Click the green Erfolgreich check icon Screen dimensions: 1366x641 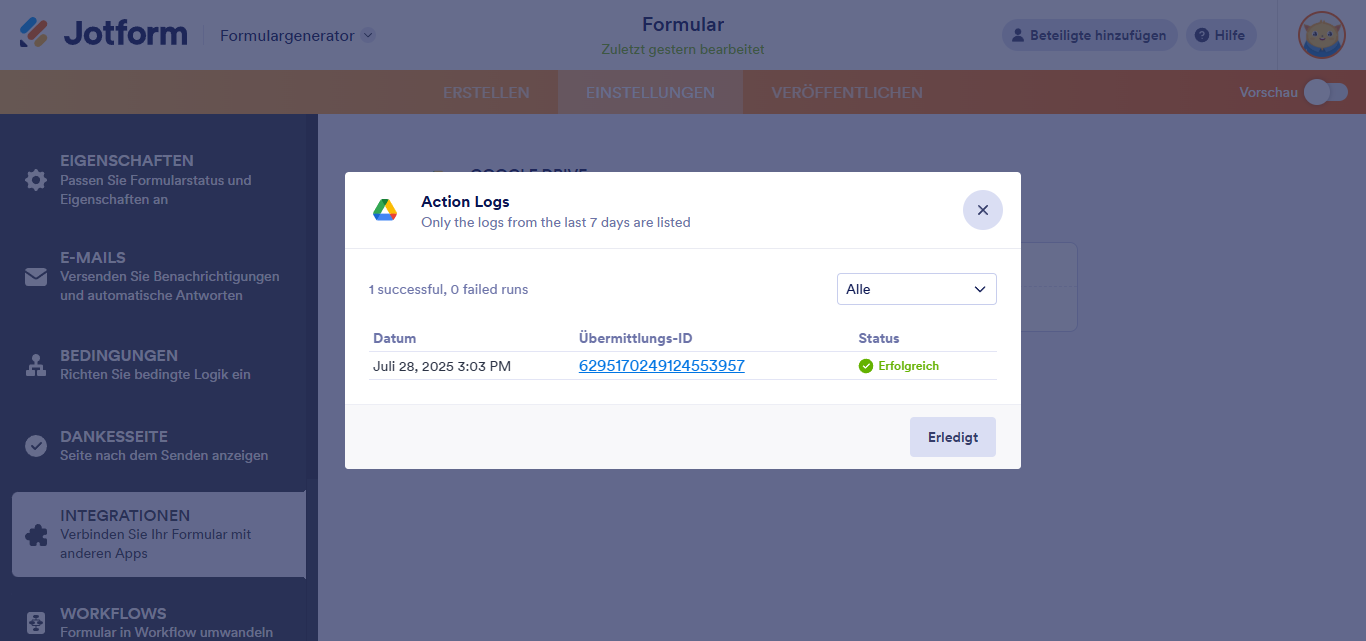click(866, 366)
